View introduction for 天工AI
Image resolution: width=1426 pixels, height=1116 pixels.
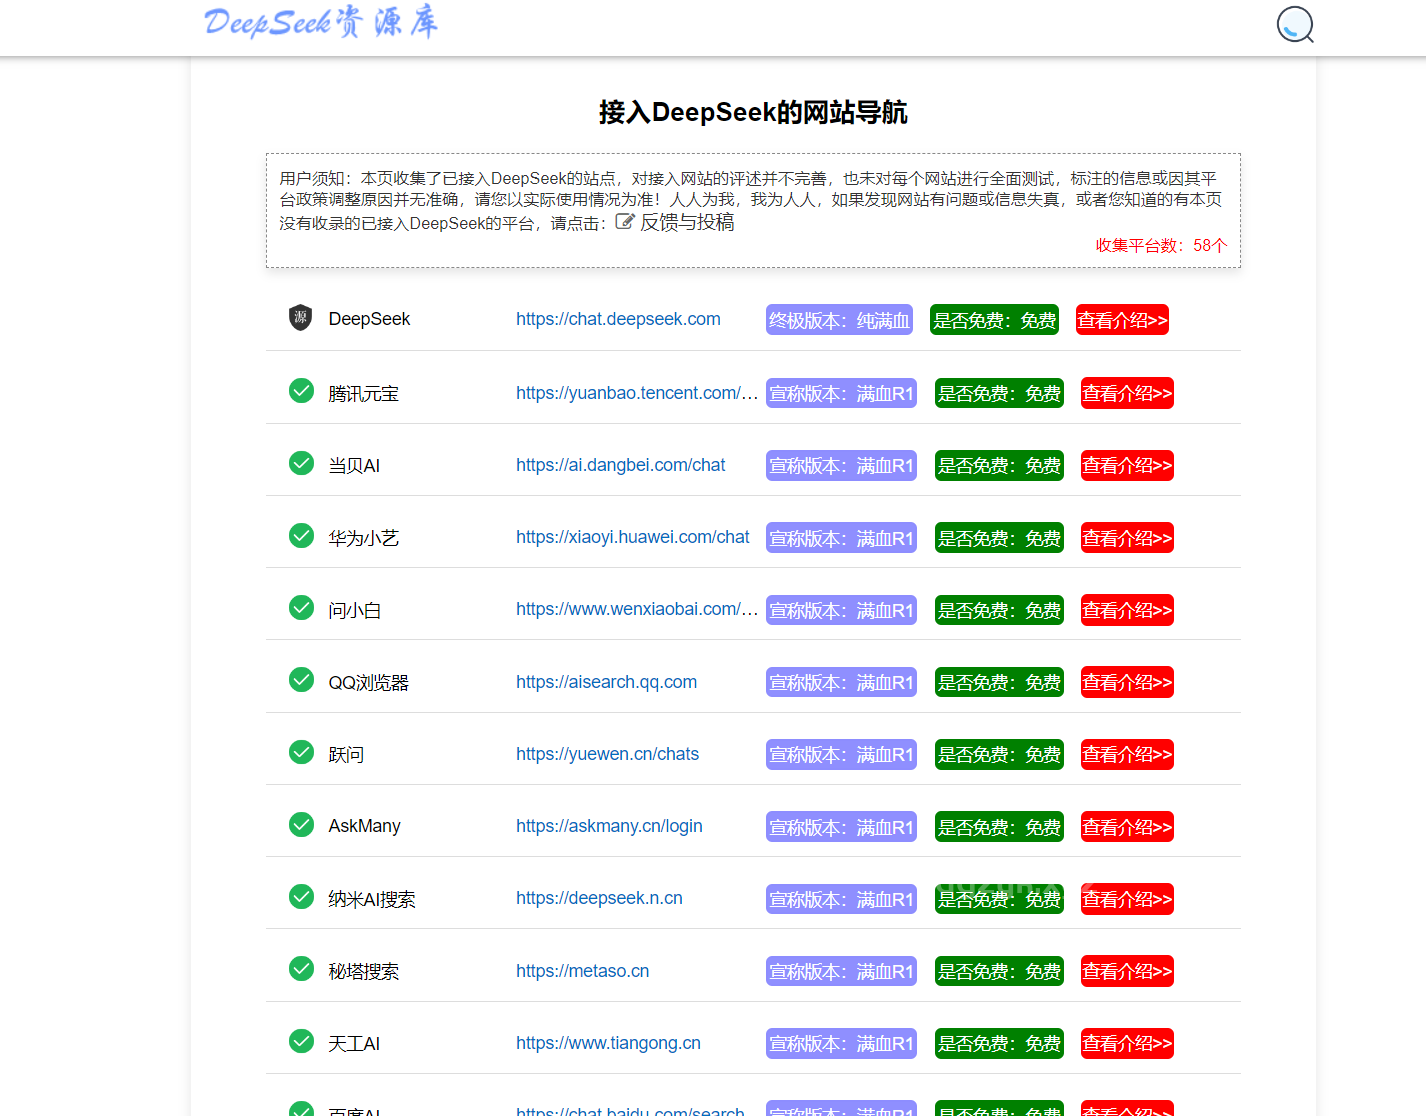tap(1127, 1043)
